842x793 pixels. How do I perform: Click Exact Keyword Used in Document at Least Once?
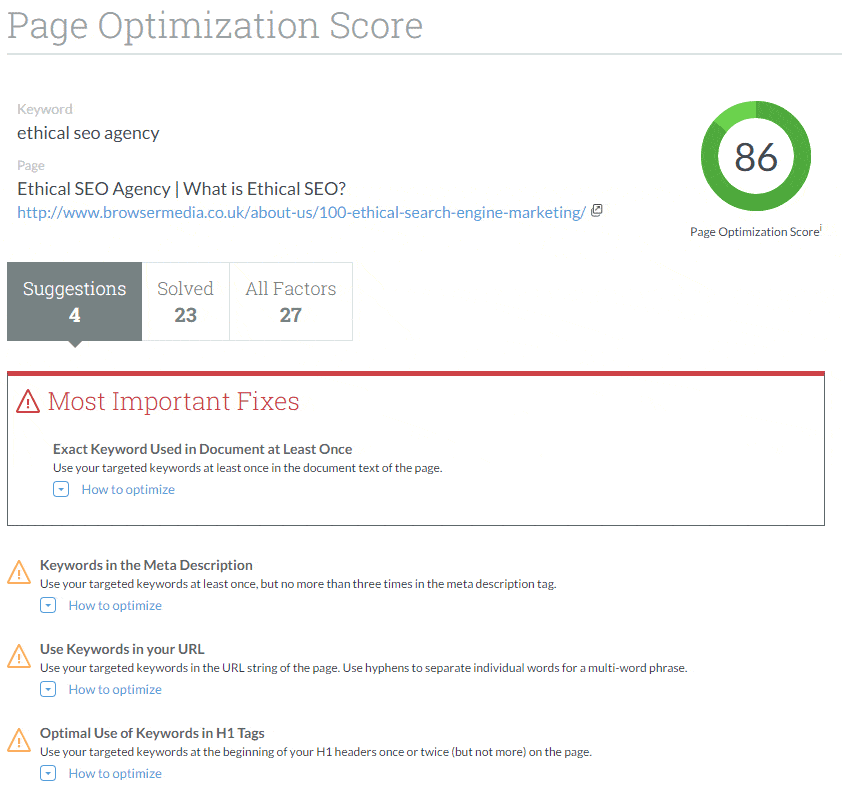[202, 449]
